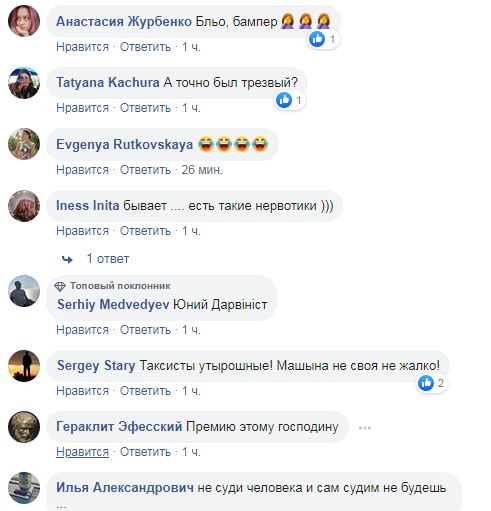Reply to Tatyana Kachura's comment with Ответить
This screenshot has width=491, height=511.
[x=145, y=108]
